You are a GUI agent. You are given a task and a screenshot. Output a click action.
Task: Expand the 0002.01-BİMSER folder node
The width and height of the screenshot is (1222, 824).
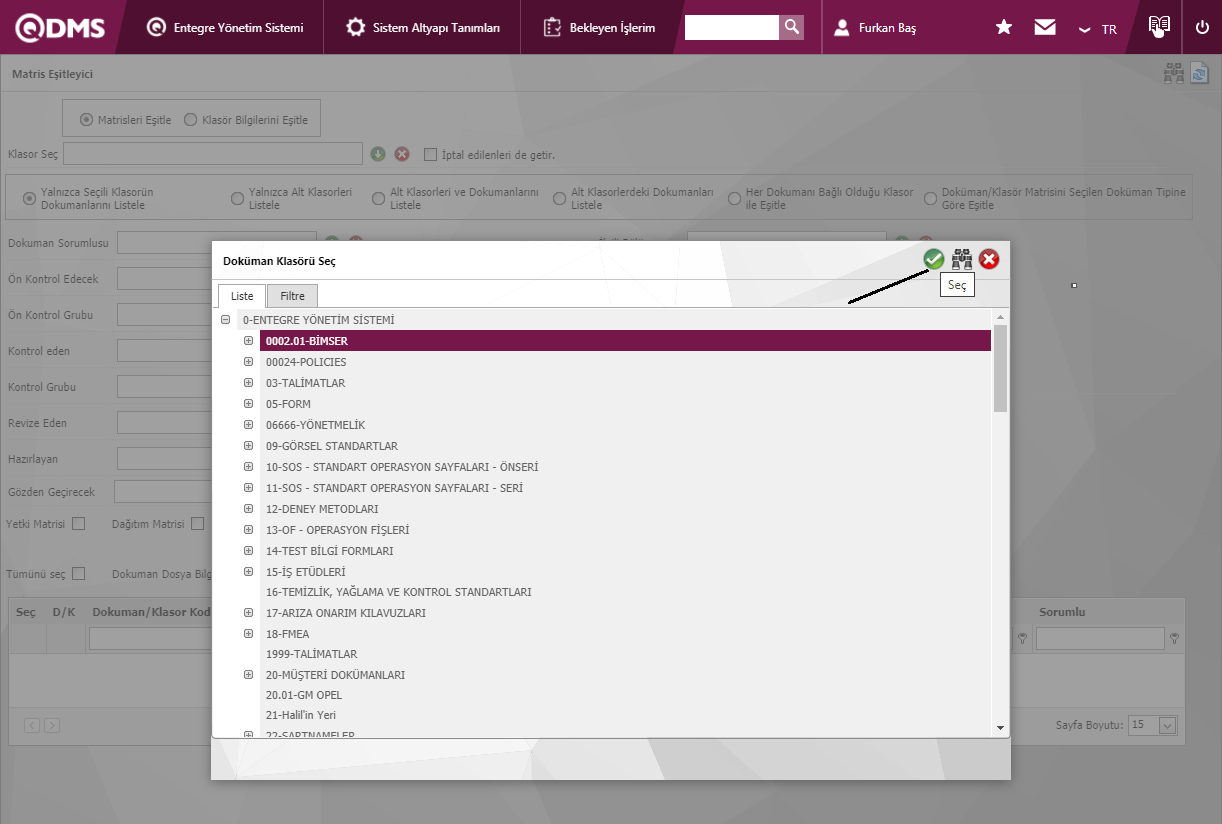point(248,341)
